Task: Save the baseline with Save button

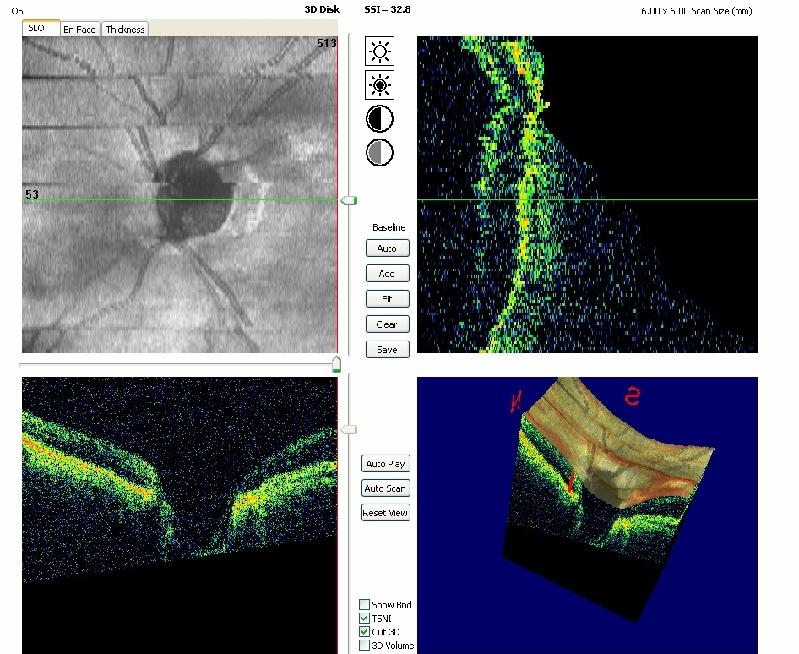Action: click(387, 349)
